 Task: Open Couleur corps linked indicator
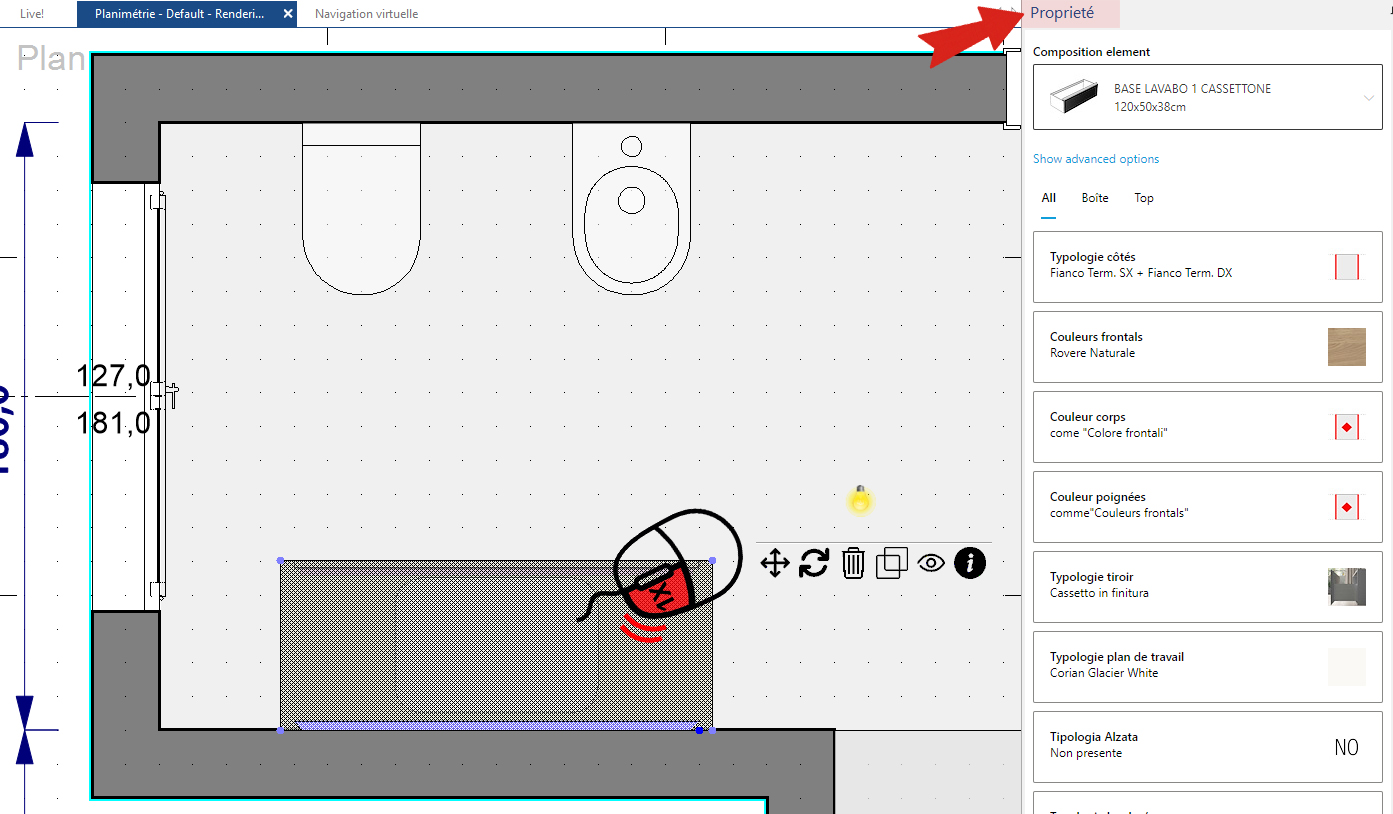[x=1346, y=427]
